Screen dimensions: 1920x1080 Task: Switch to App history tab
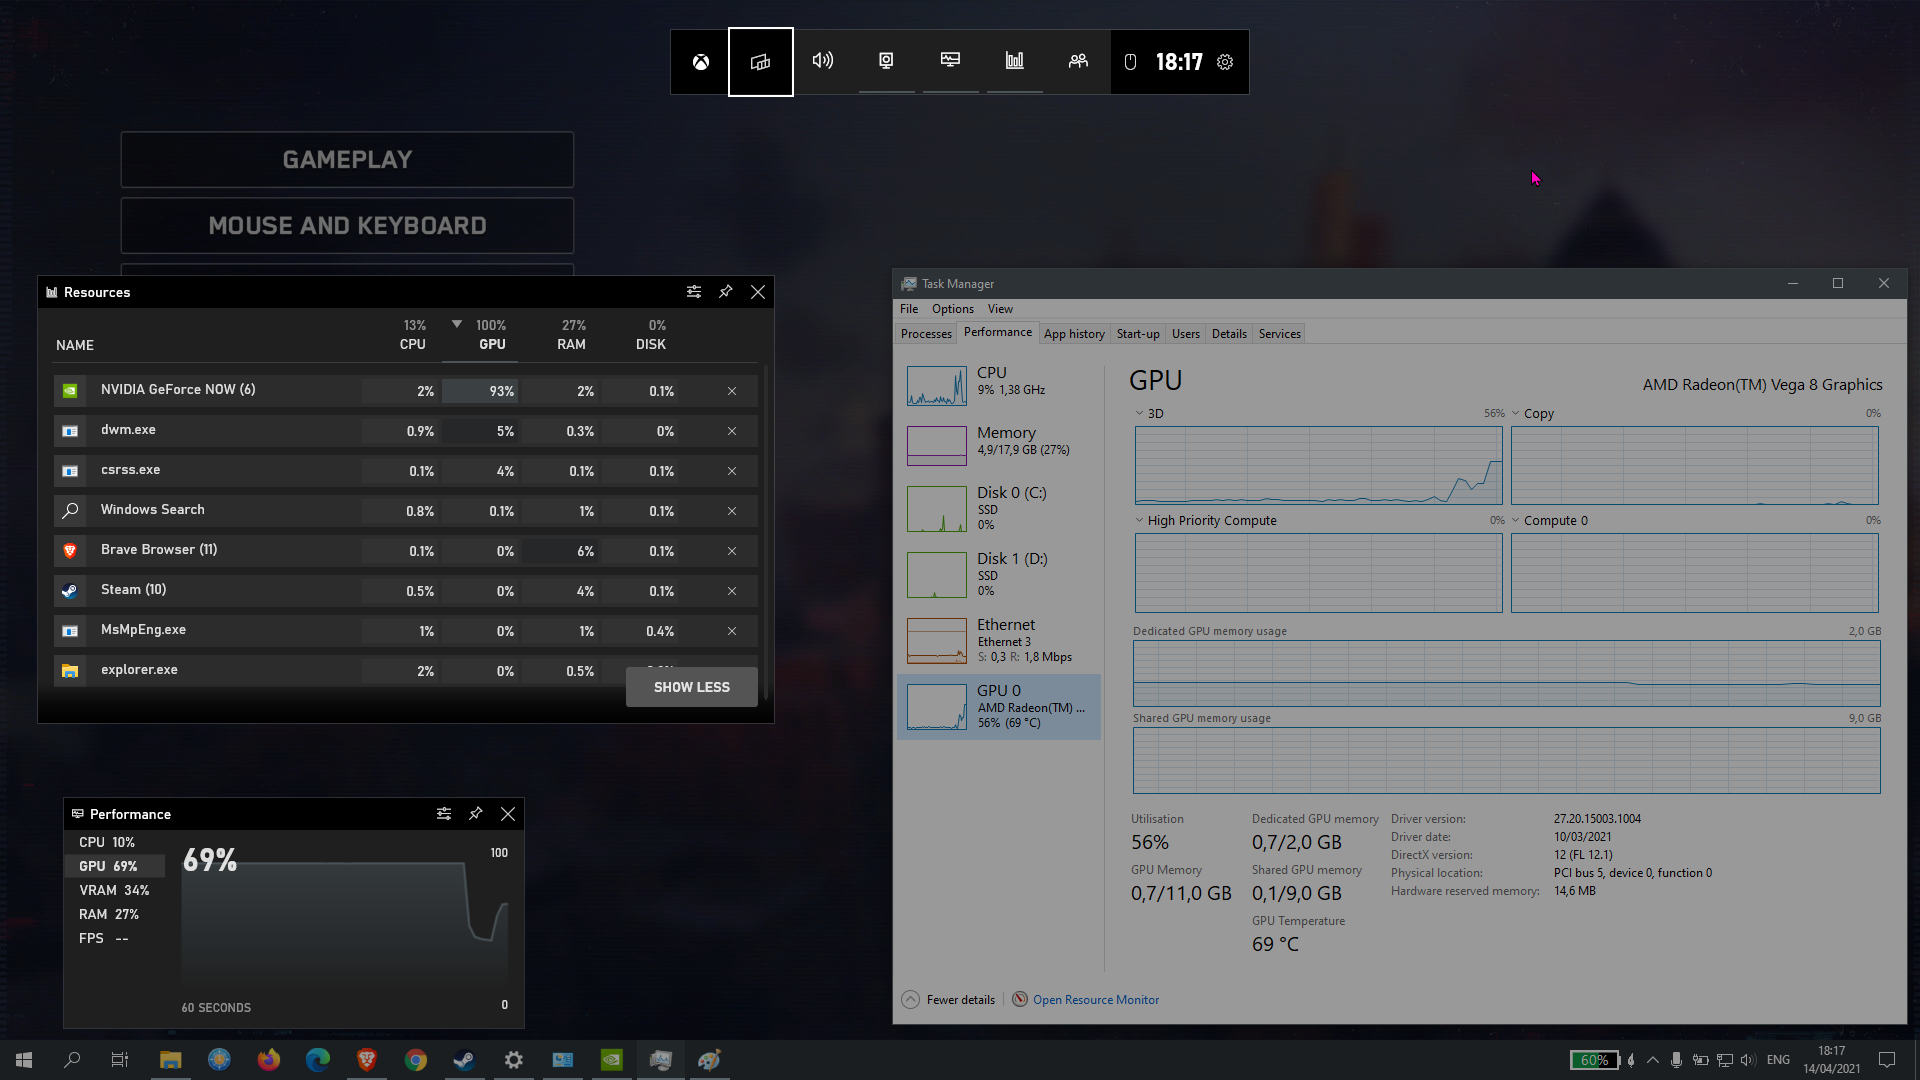[1074, 334]
